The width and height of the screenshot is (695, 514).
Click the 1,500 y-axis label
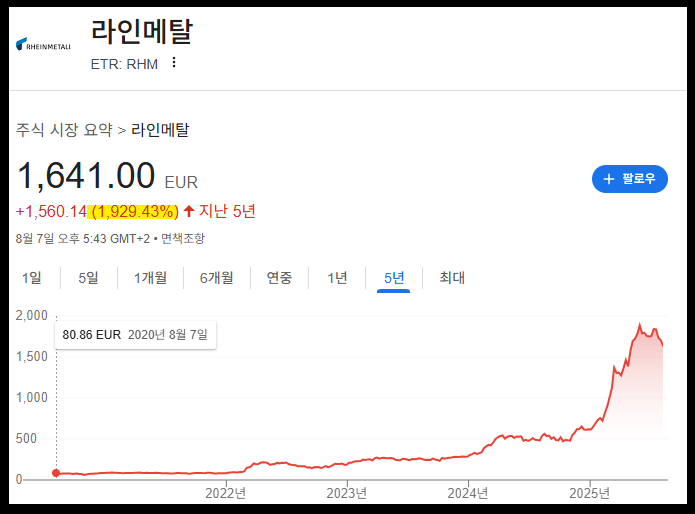(x=31, y=357)
